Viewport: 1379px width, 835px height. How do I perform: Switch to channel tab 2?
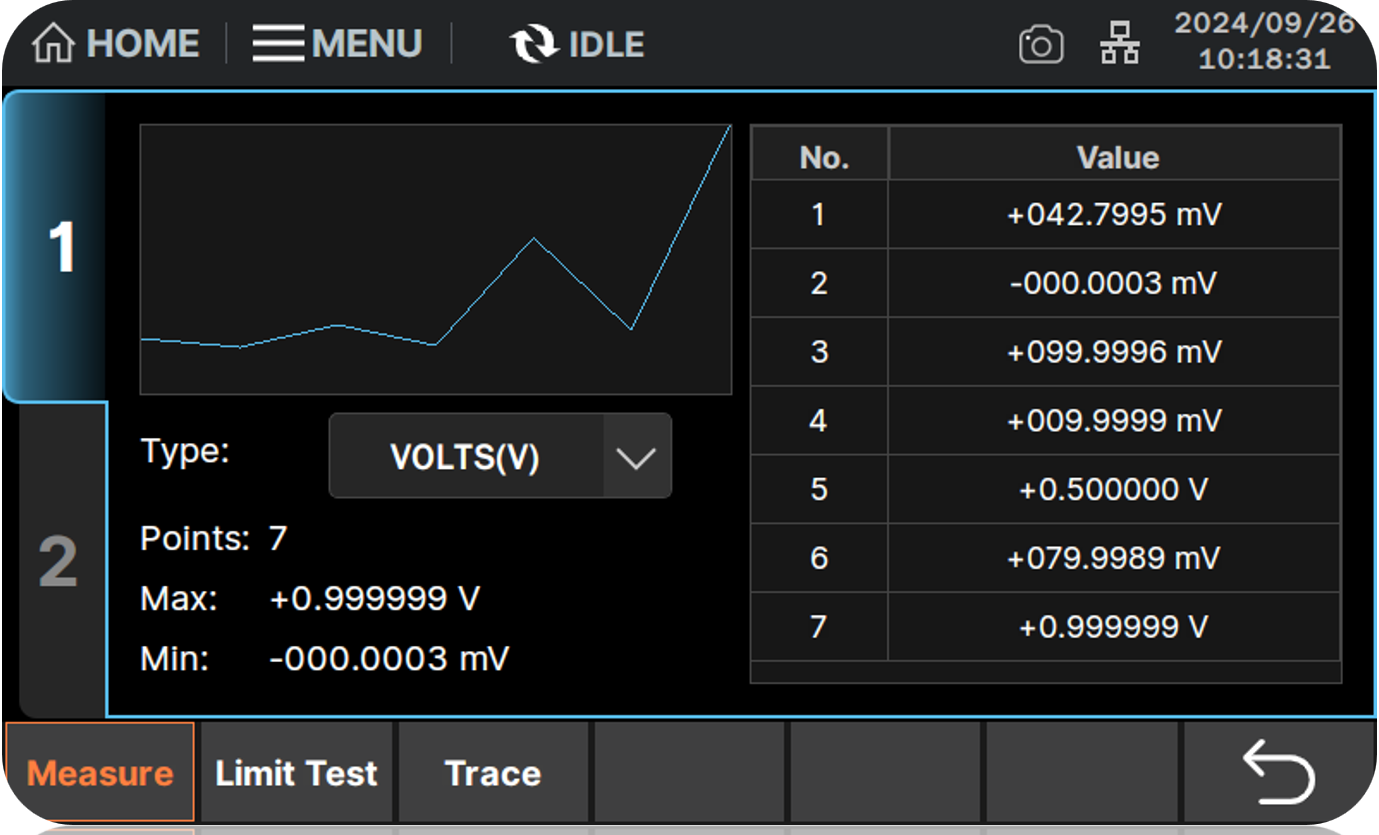pos(60,562)
